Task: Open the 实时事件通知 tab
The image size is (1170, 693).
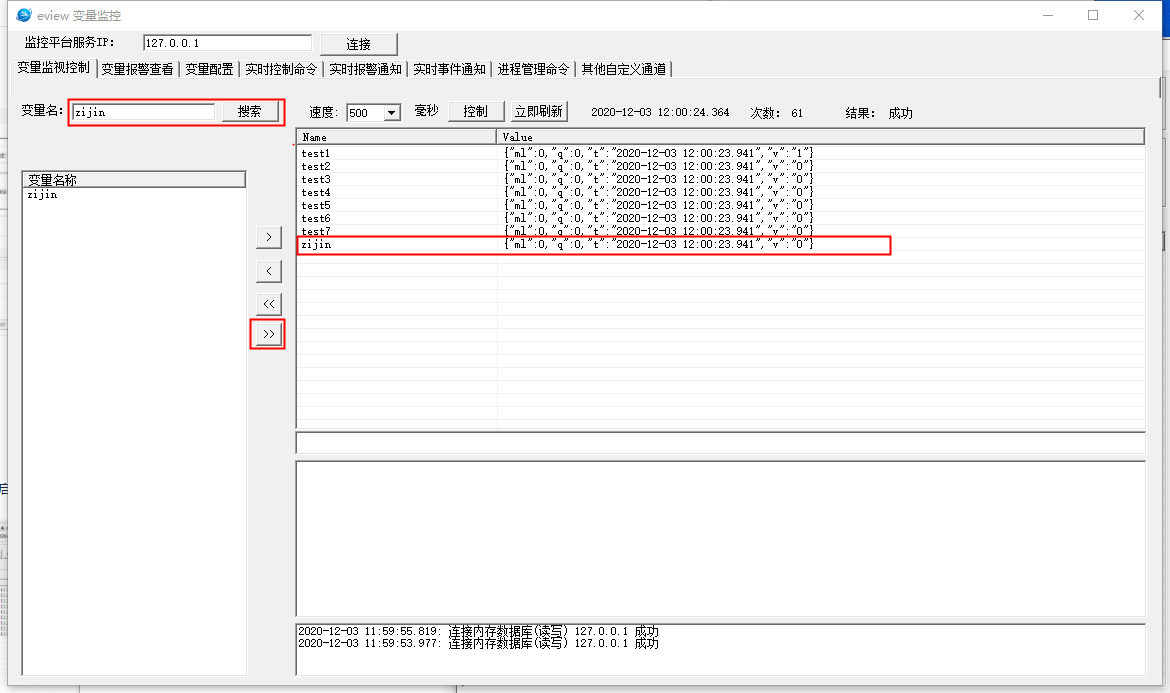Action: pos(449,69)
